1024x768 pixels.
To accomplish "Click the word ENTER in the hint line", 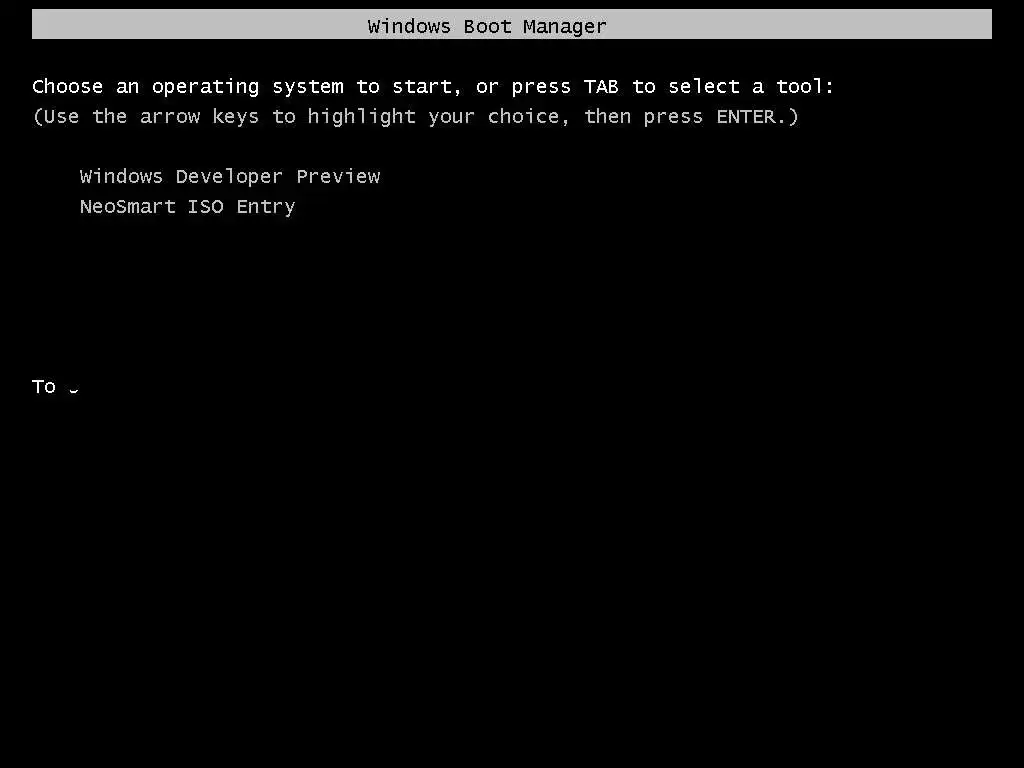I will [x=746, y=117].
